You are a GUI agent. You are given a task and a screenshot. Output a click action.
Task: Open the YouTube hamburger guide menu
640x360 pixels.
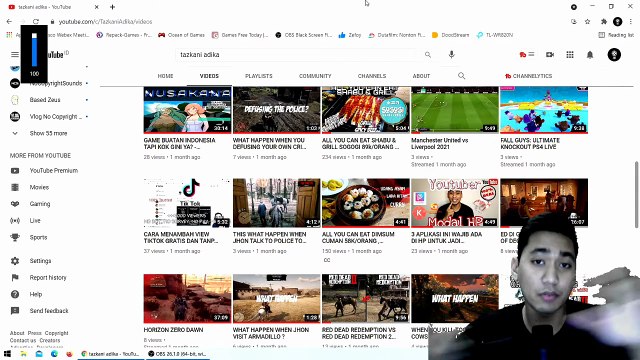15,54
